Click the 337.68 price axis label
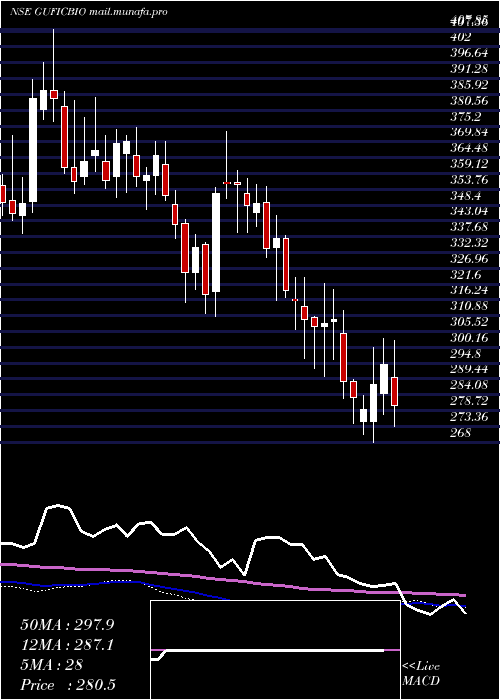This screenshot has width=500, height=700. pyautogui.click(x=471, y=227)
